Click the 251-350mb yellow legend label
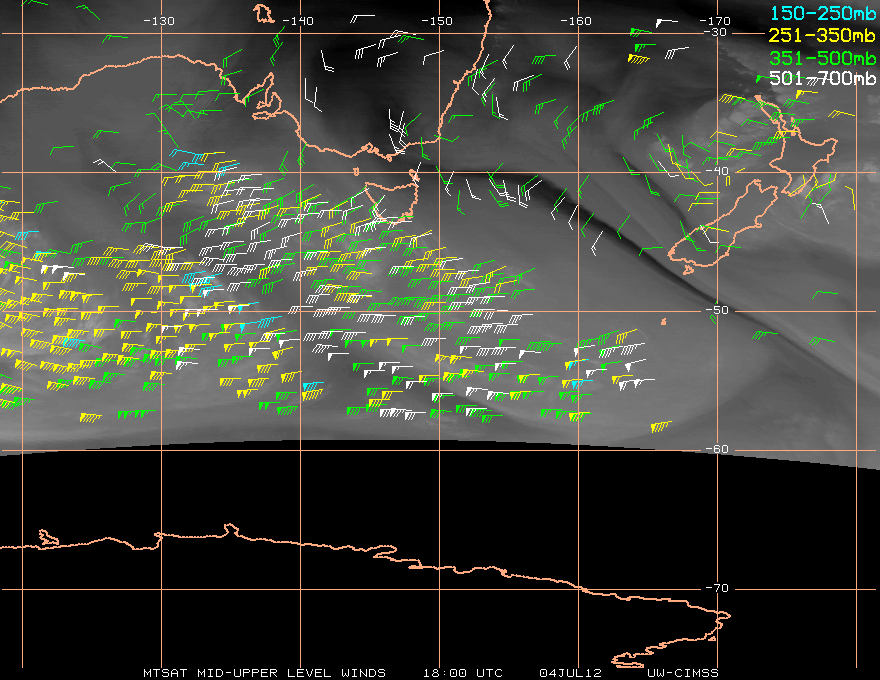880x680 pixels. 822,35
